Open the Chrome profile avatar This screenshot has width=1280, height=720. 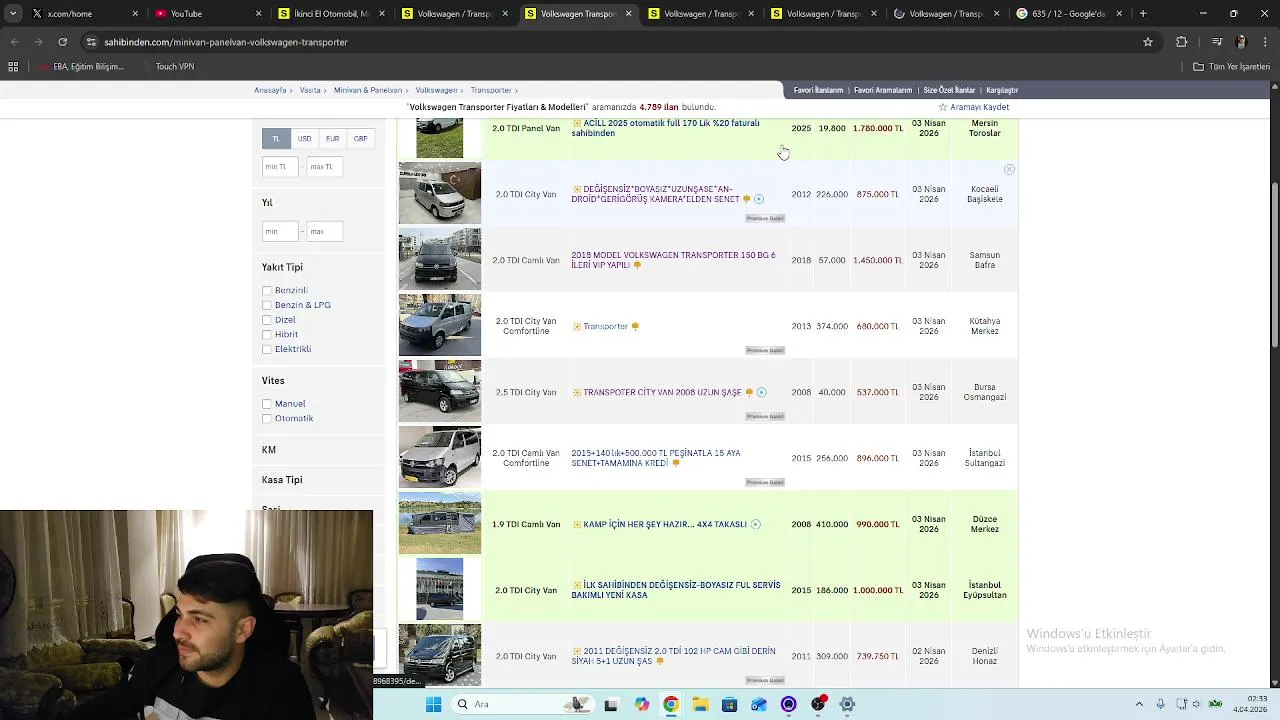coord(1241,42)
